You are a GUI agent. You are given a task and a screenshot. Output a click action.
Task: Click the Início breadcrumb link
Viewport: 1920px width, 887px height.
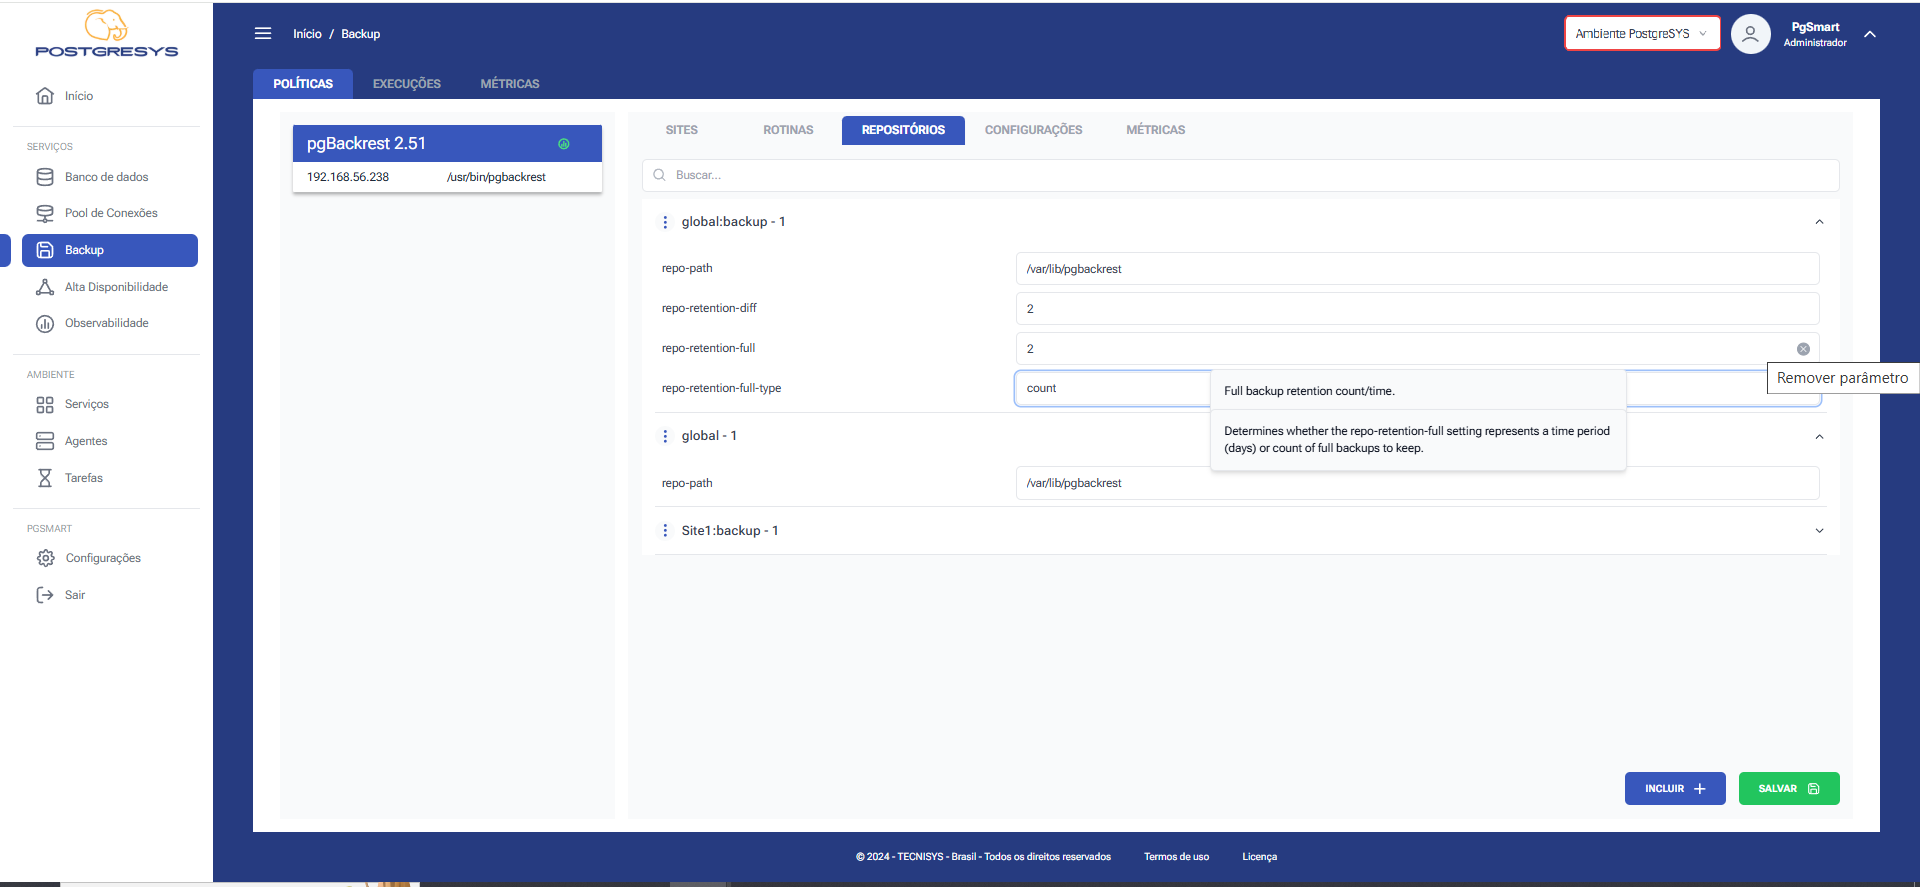[x=307, y=34]
